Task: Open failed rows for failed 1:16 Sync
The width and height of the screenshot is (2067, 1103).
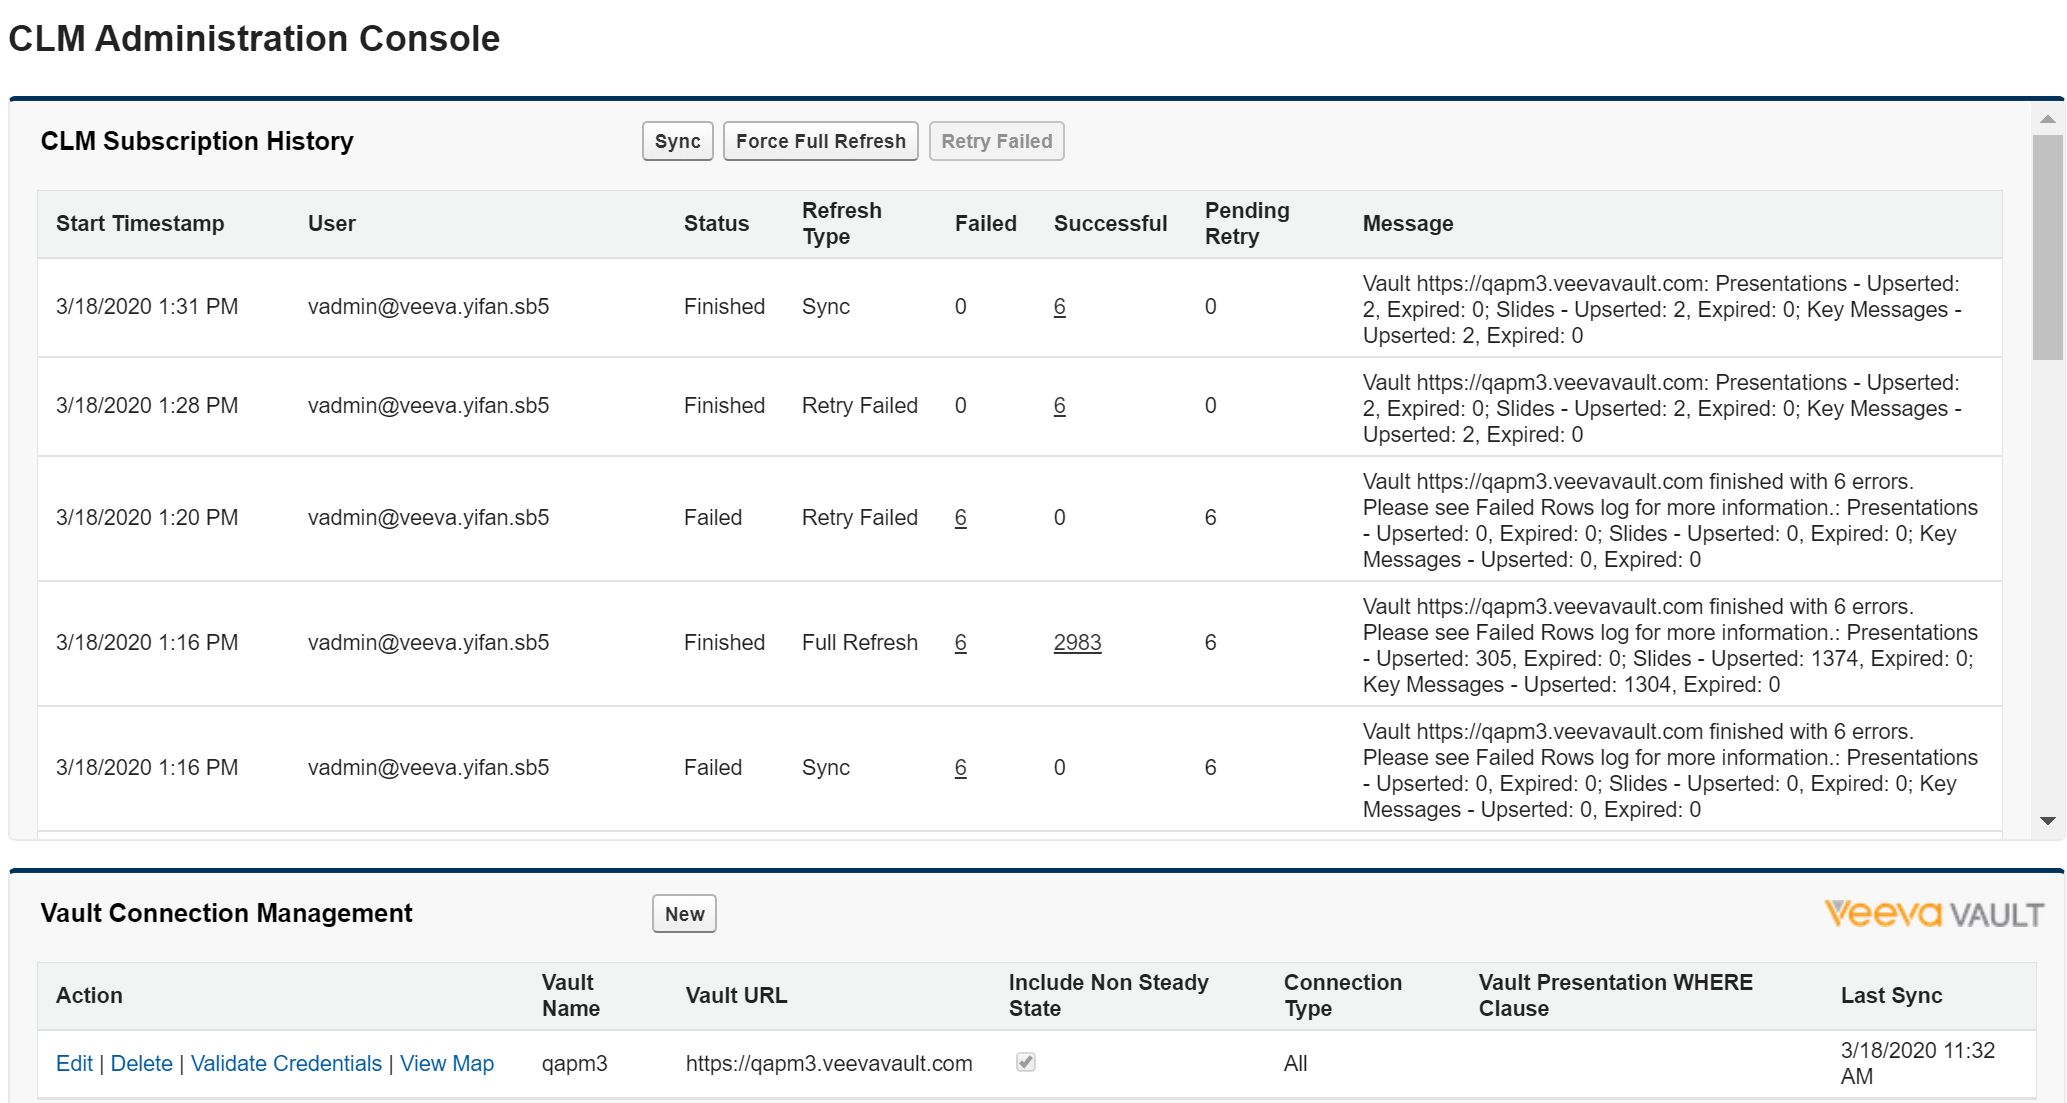Action: [960, 768]
